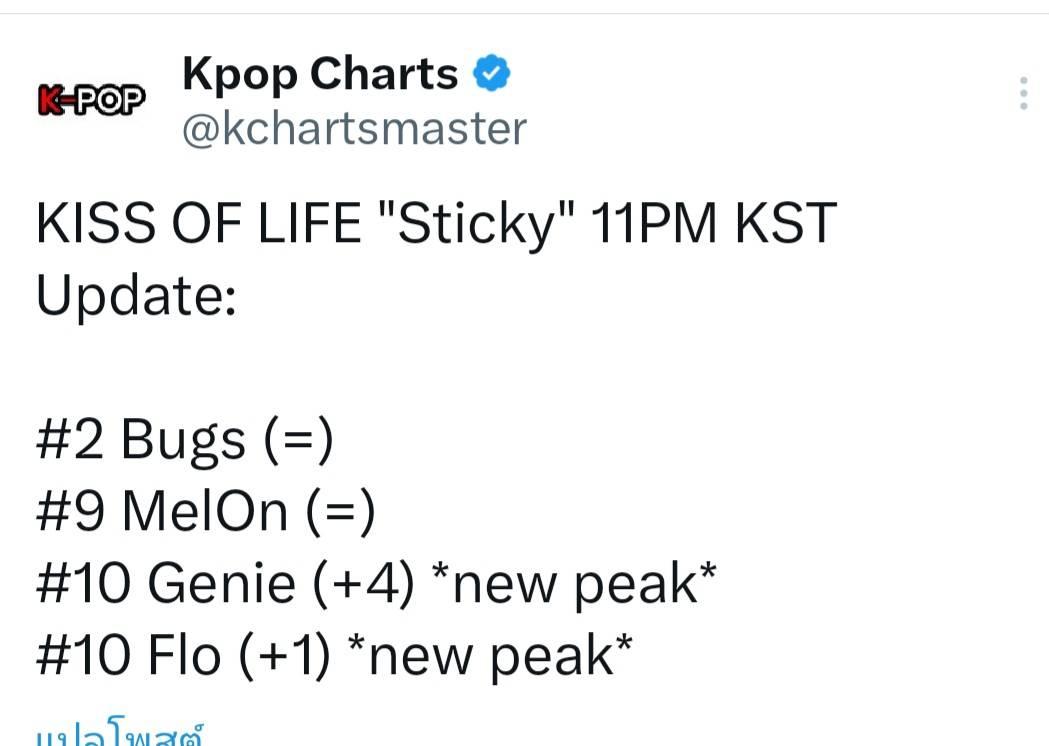Open the three-dot more options menu
Image resolution: width=1049 pixels, height=746 pixels.
coord(1023,93)
